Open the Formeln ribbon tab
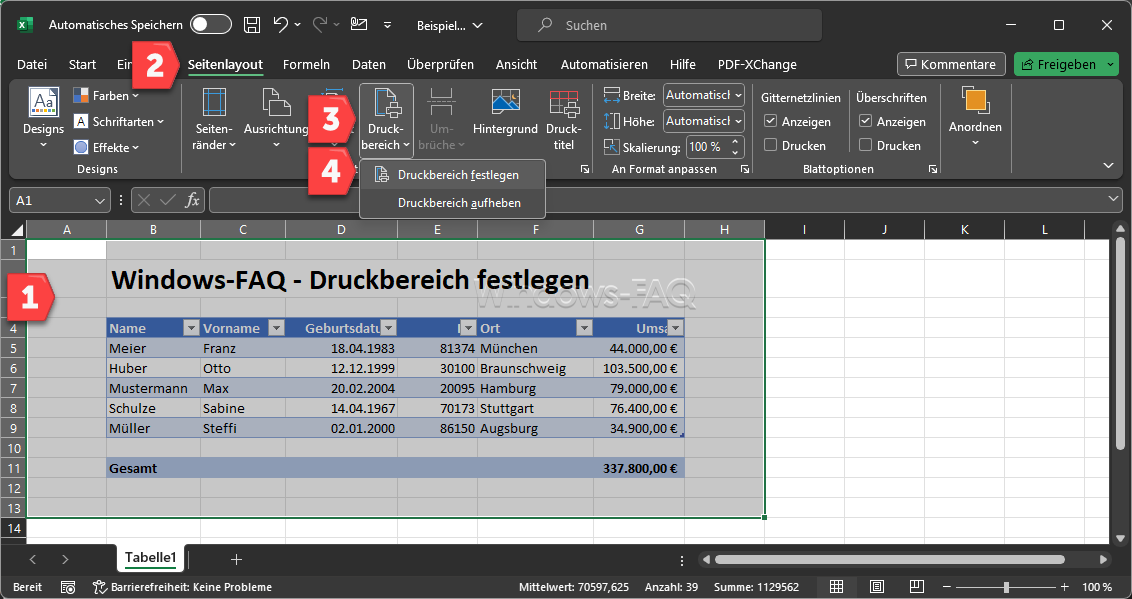This screenshot has height=599, width=1132. 306,64
